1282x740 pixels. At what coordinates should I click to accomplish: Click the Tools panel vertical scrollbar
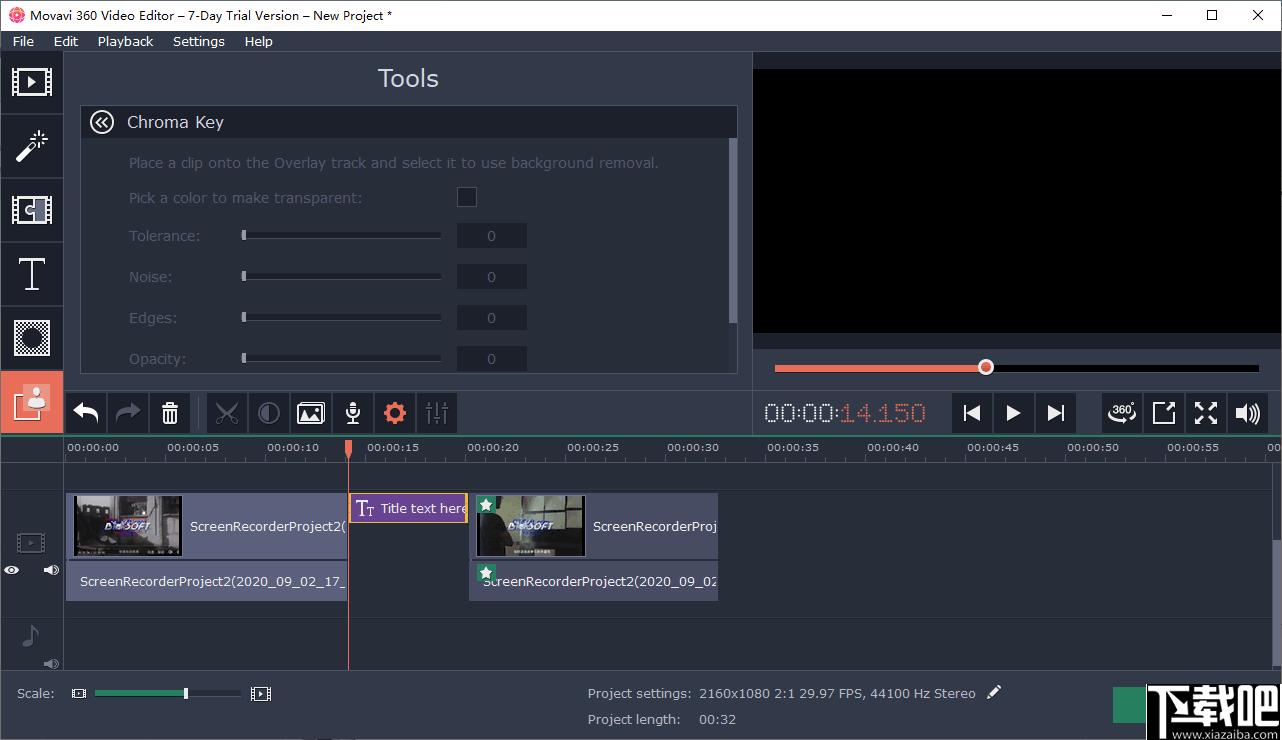tap(733, 230)
